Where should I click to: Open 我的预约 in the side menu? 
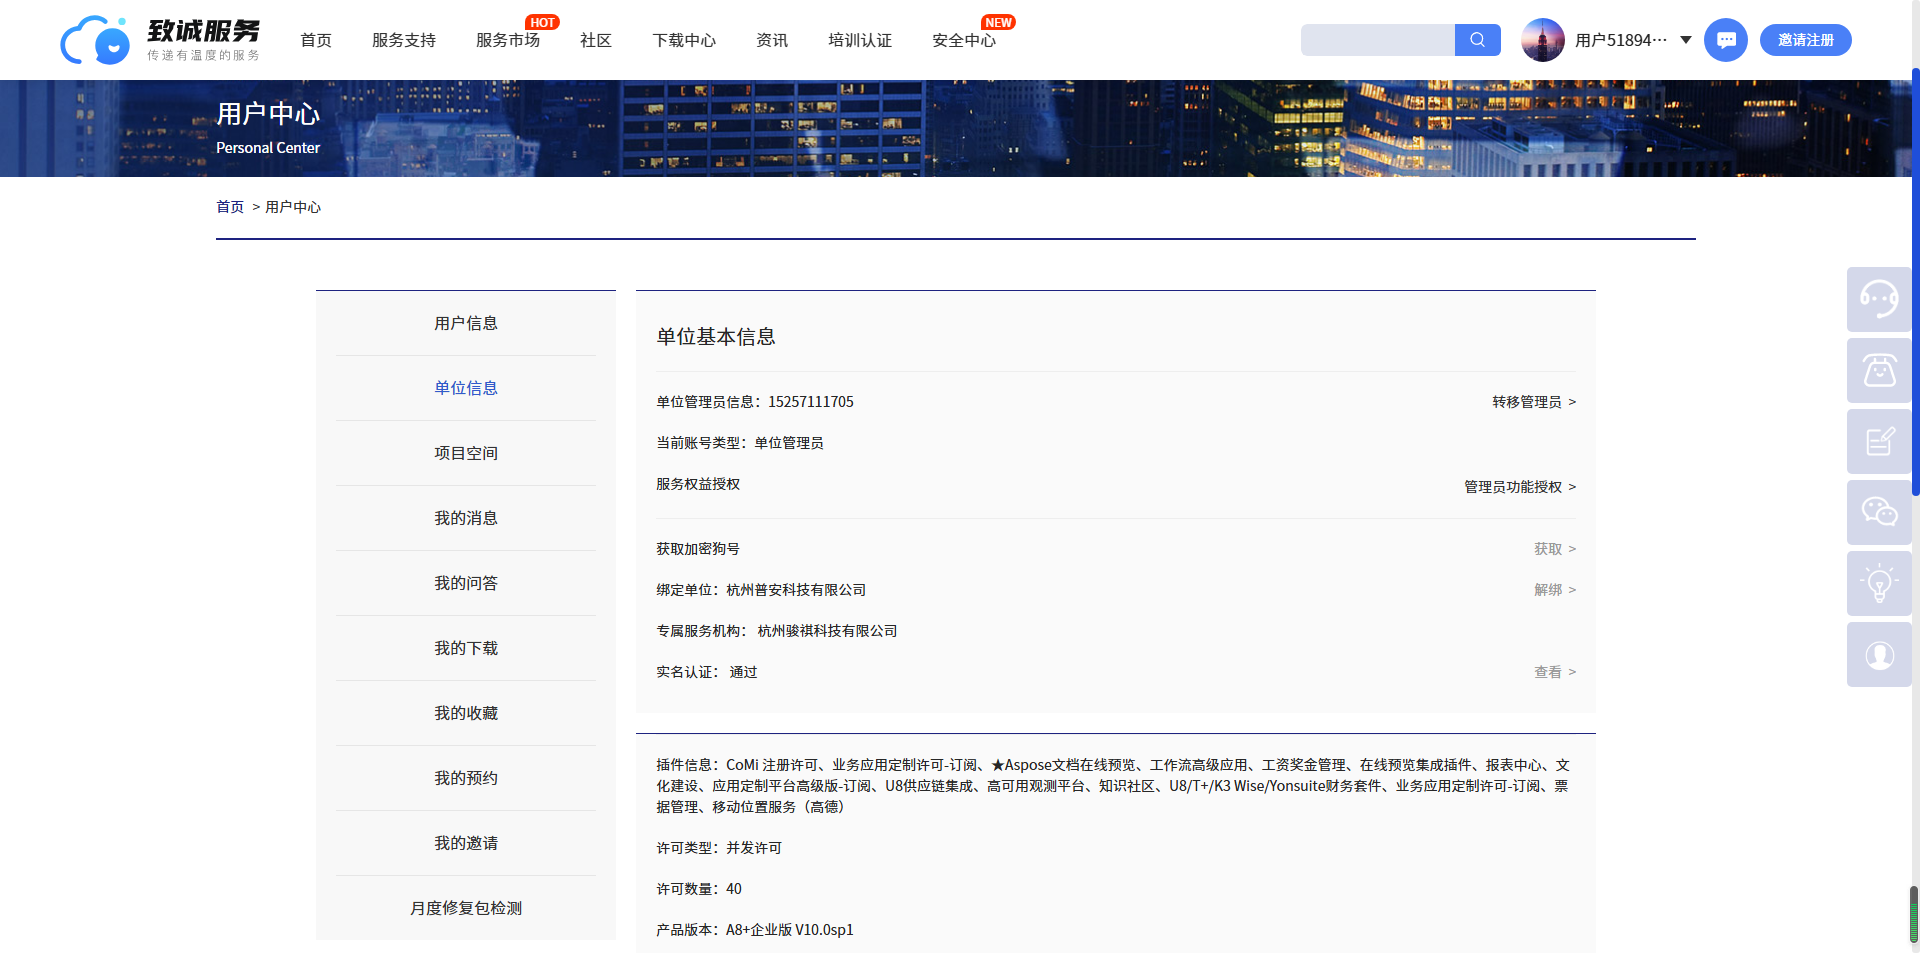pyautogui.click(x=466, y=778)
